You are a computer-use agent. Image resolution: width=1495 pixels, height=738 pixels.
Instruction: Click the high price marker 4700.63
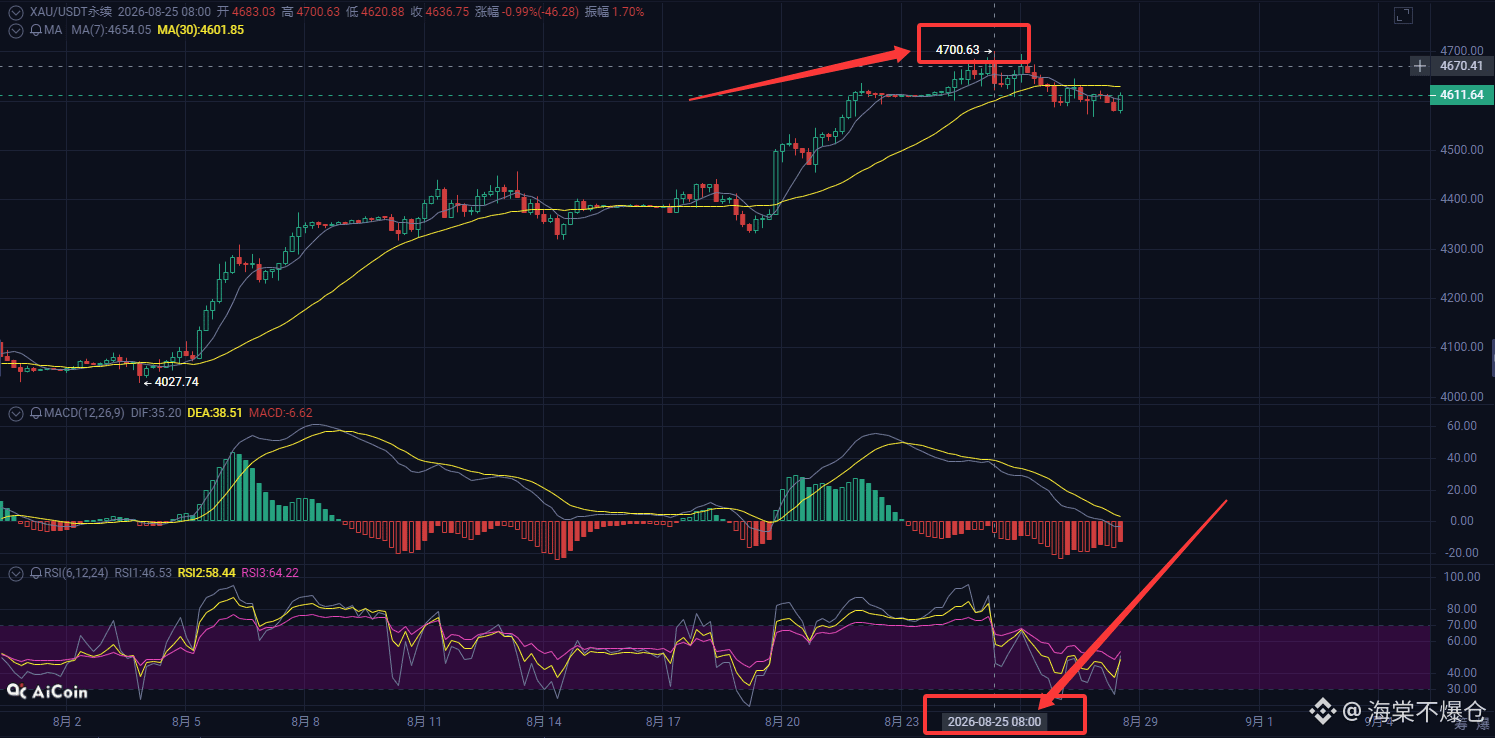[964, 50]
